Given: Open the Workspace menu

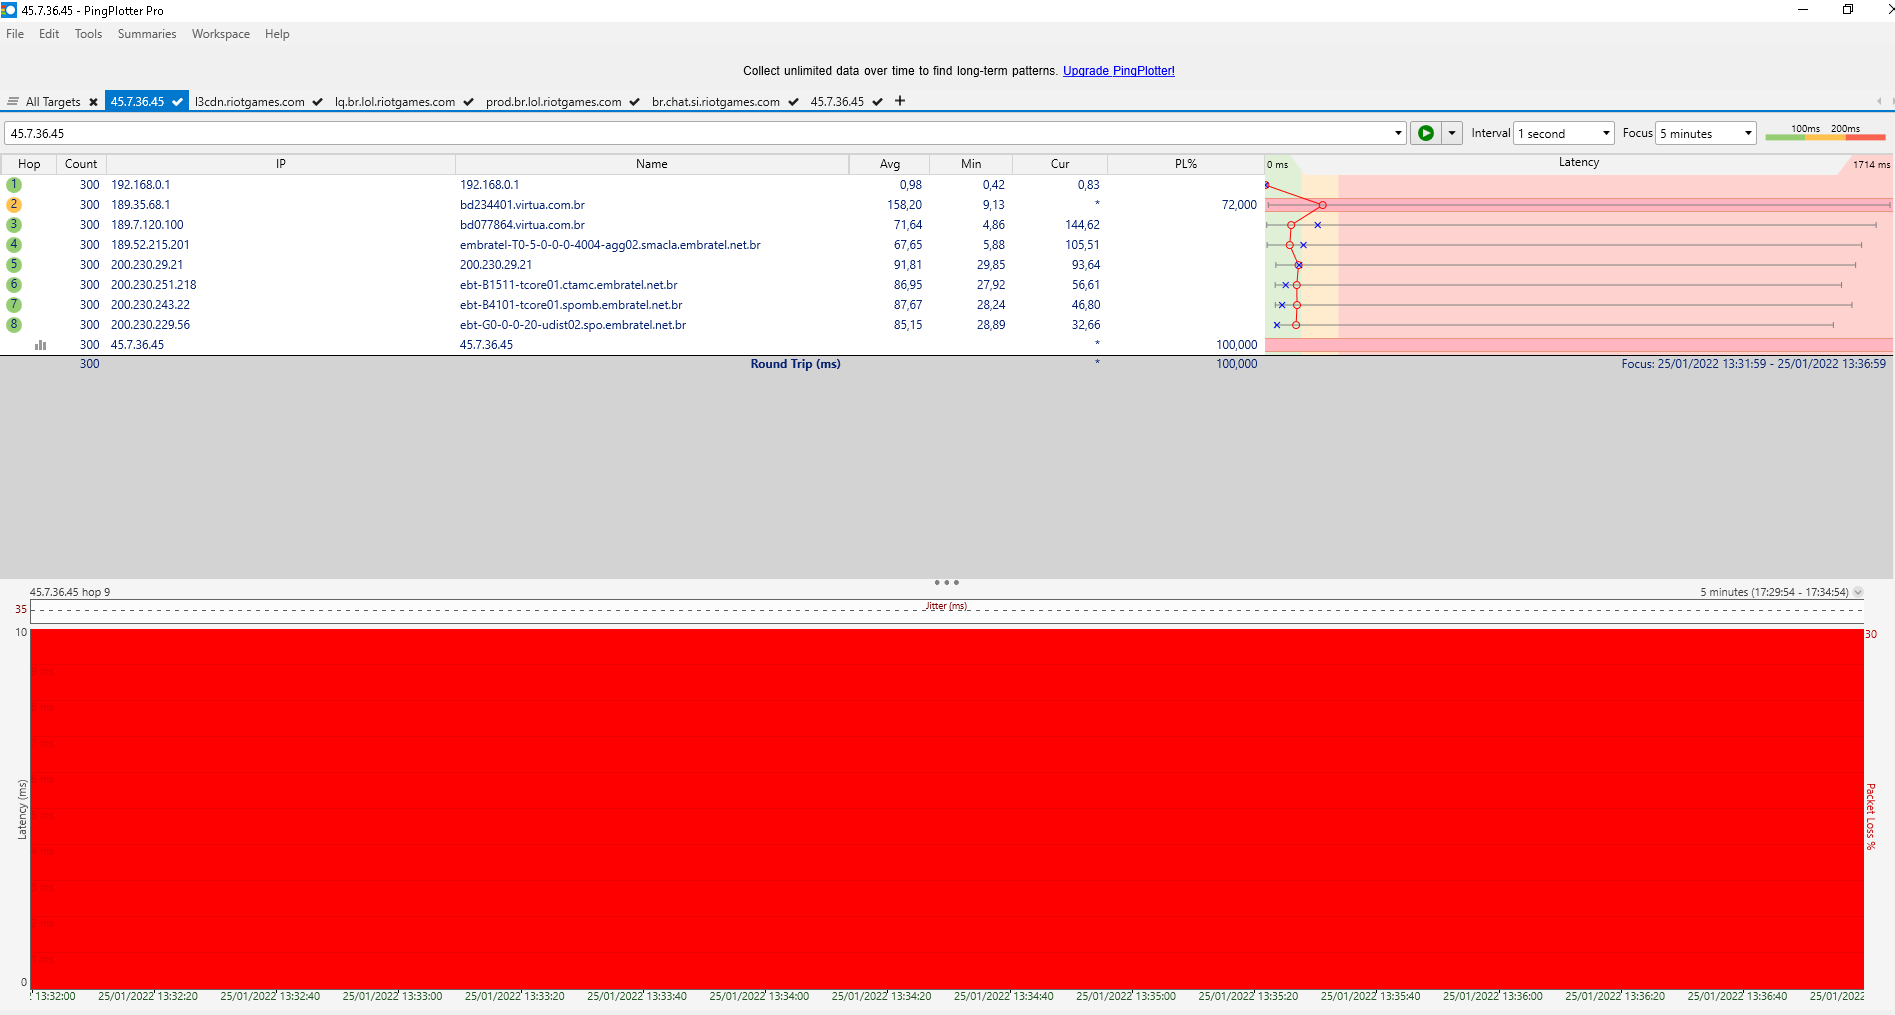Looking at the screenshot, I should click(221, 34).
